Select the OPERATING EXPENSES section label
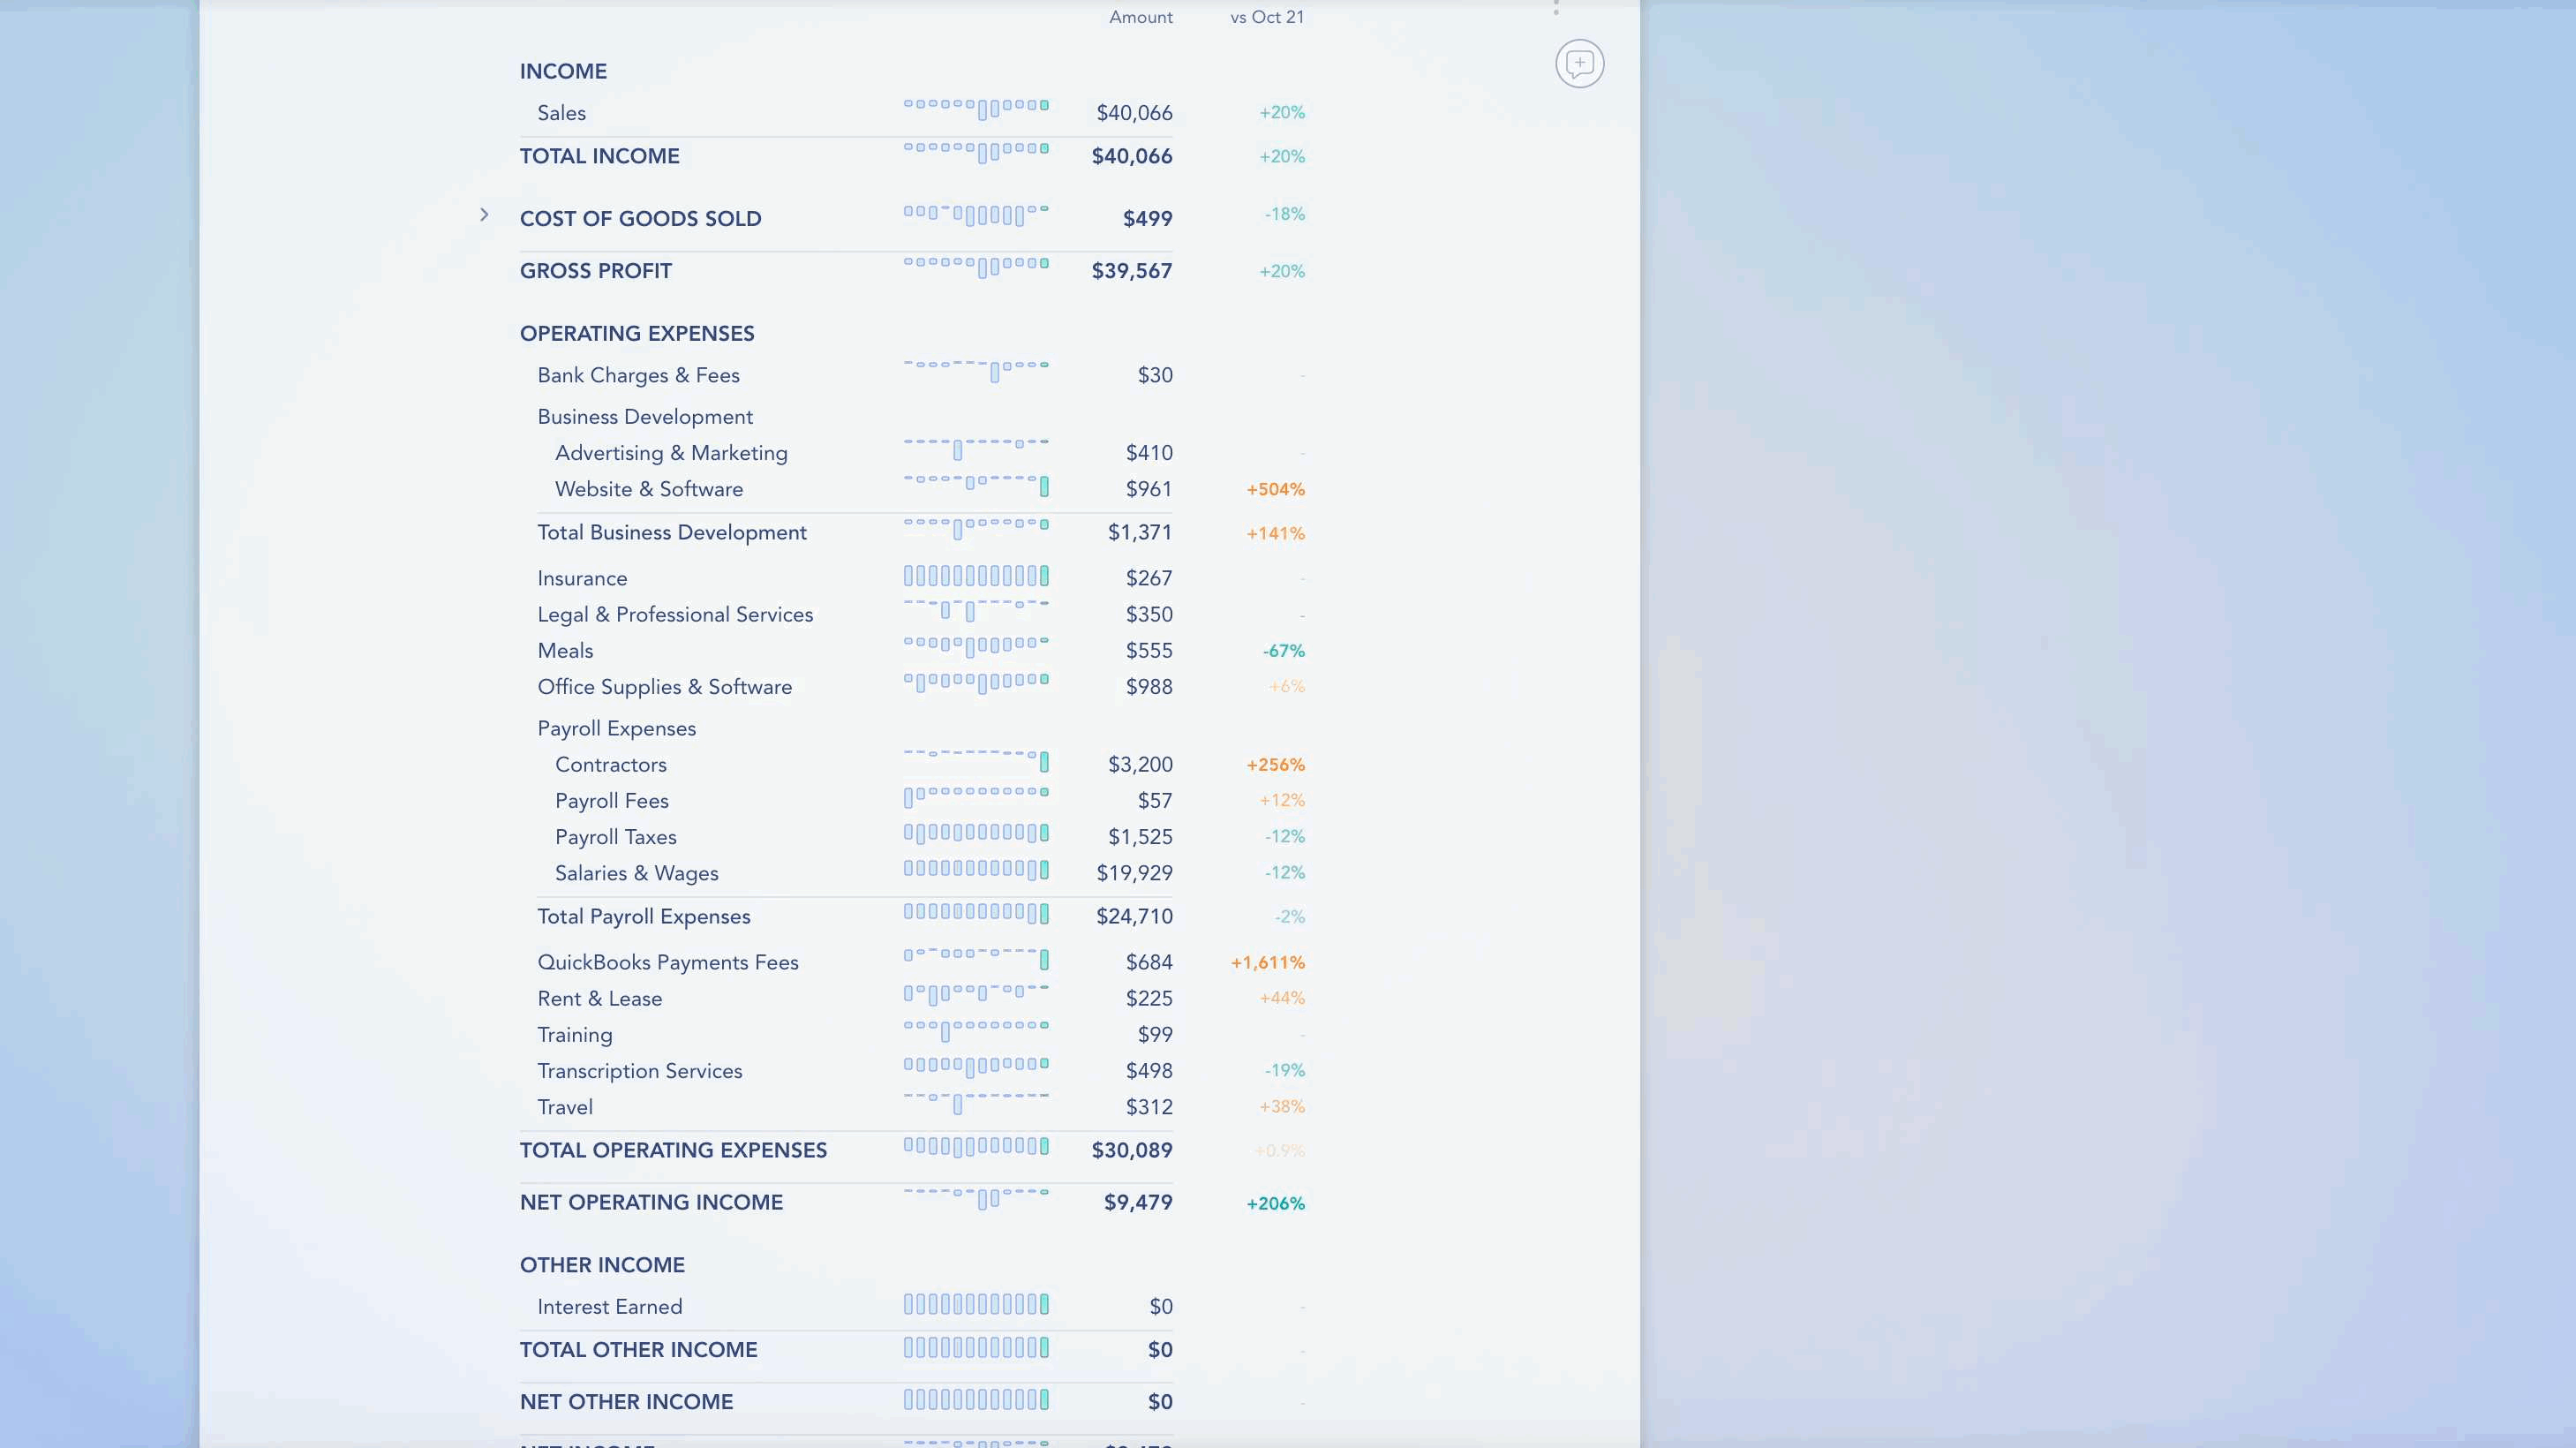 coord(636,333)
